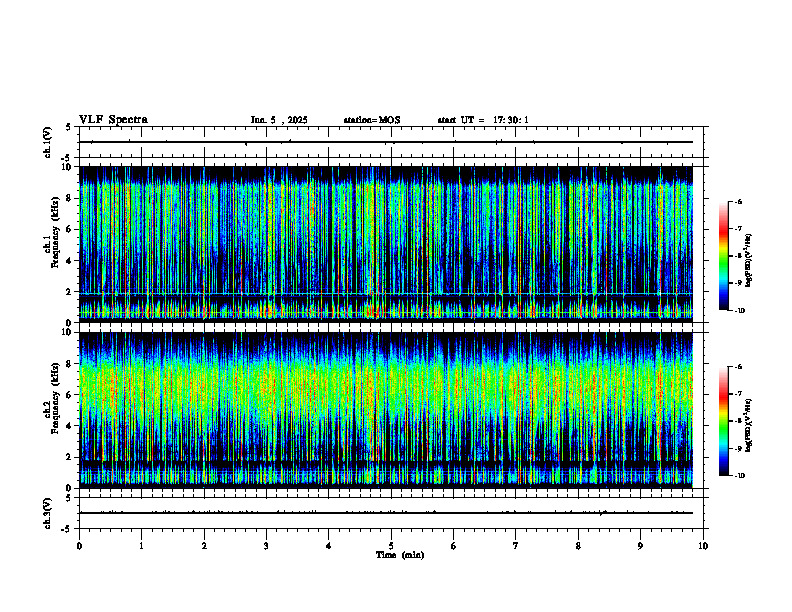Viewport: 792px width, 612px height.
Task: Click the time axis tick label "3"
Action: point(266,546)
